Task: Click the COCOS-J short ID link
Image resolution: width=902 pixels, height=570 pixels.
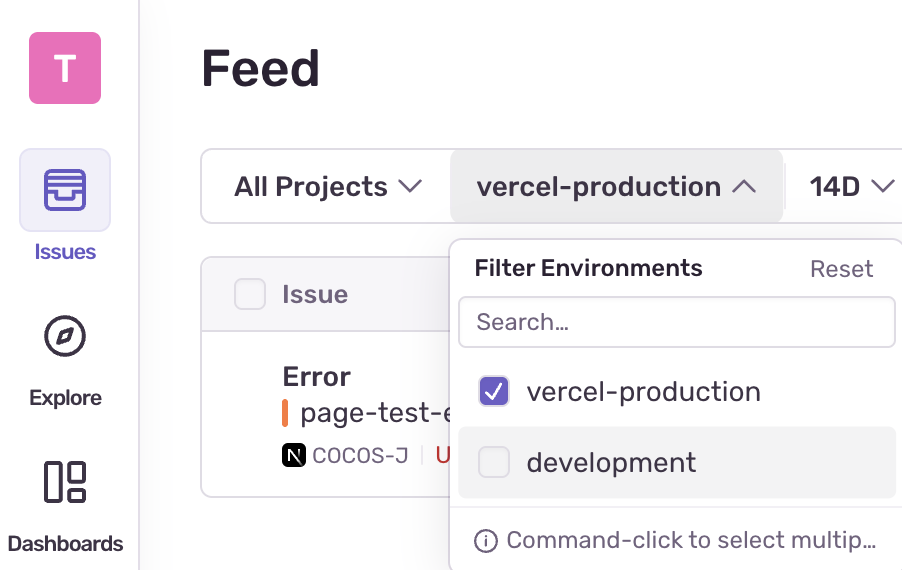Action: 360,455
